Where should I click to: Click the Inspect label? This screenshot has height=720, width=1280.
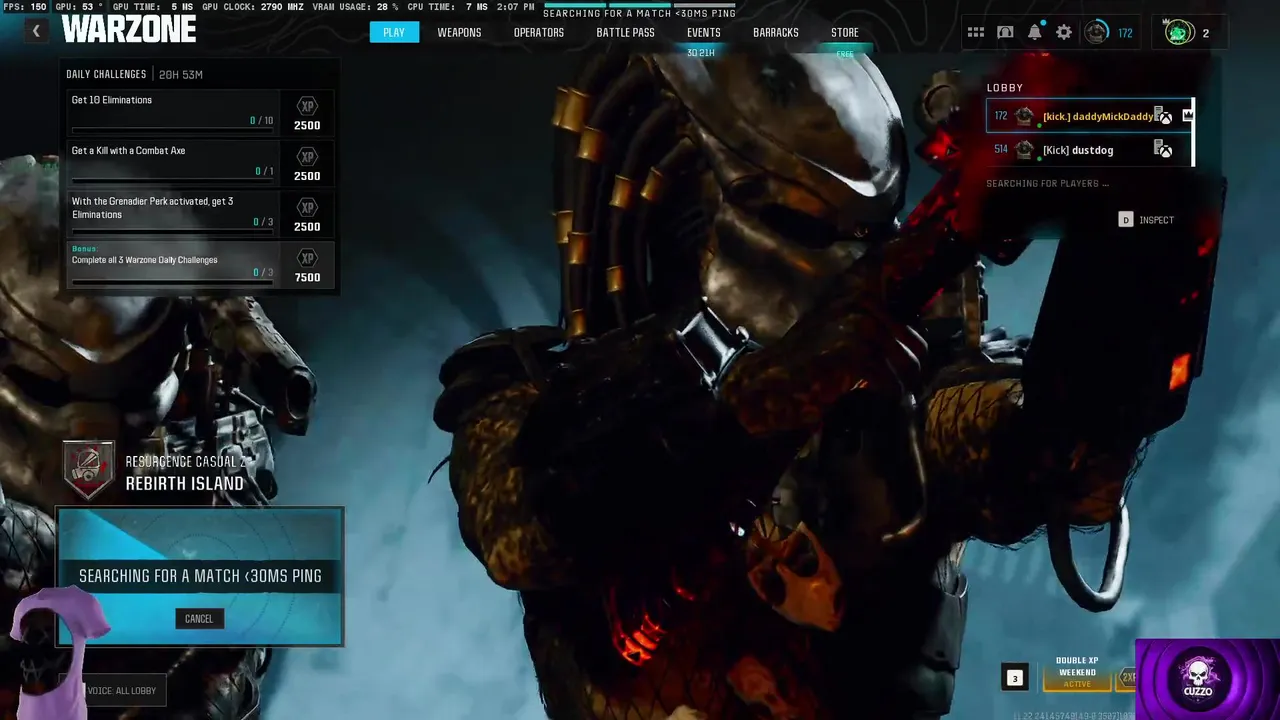point(1156,220)
